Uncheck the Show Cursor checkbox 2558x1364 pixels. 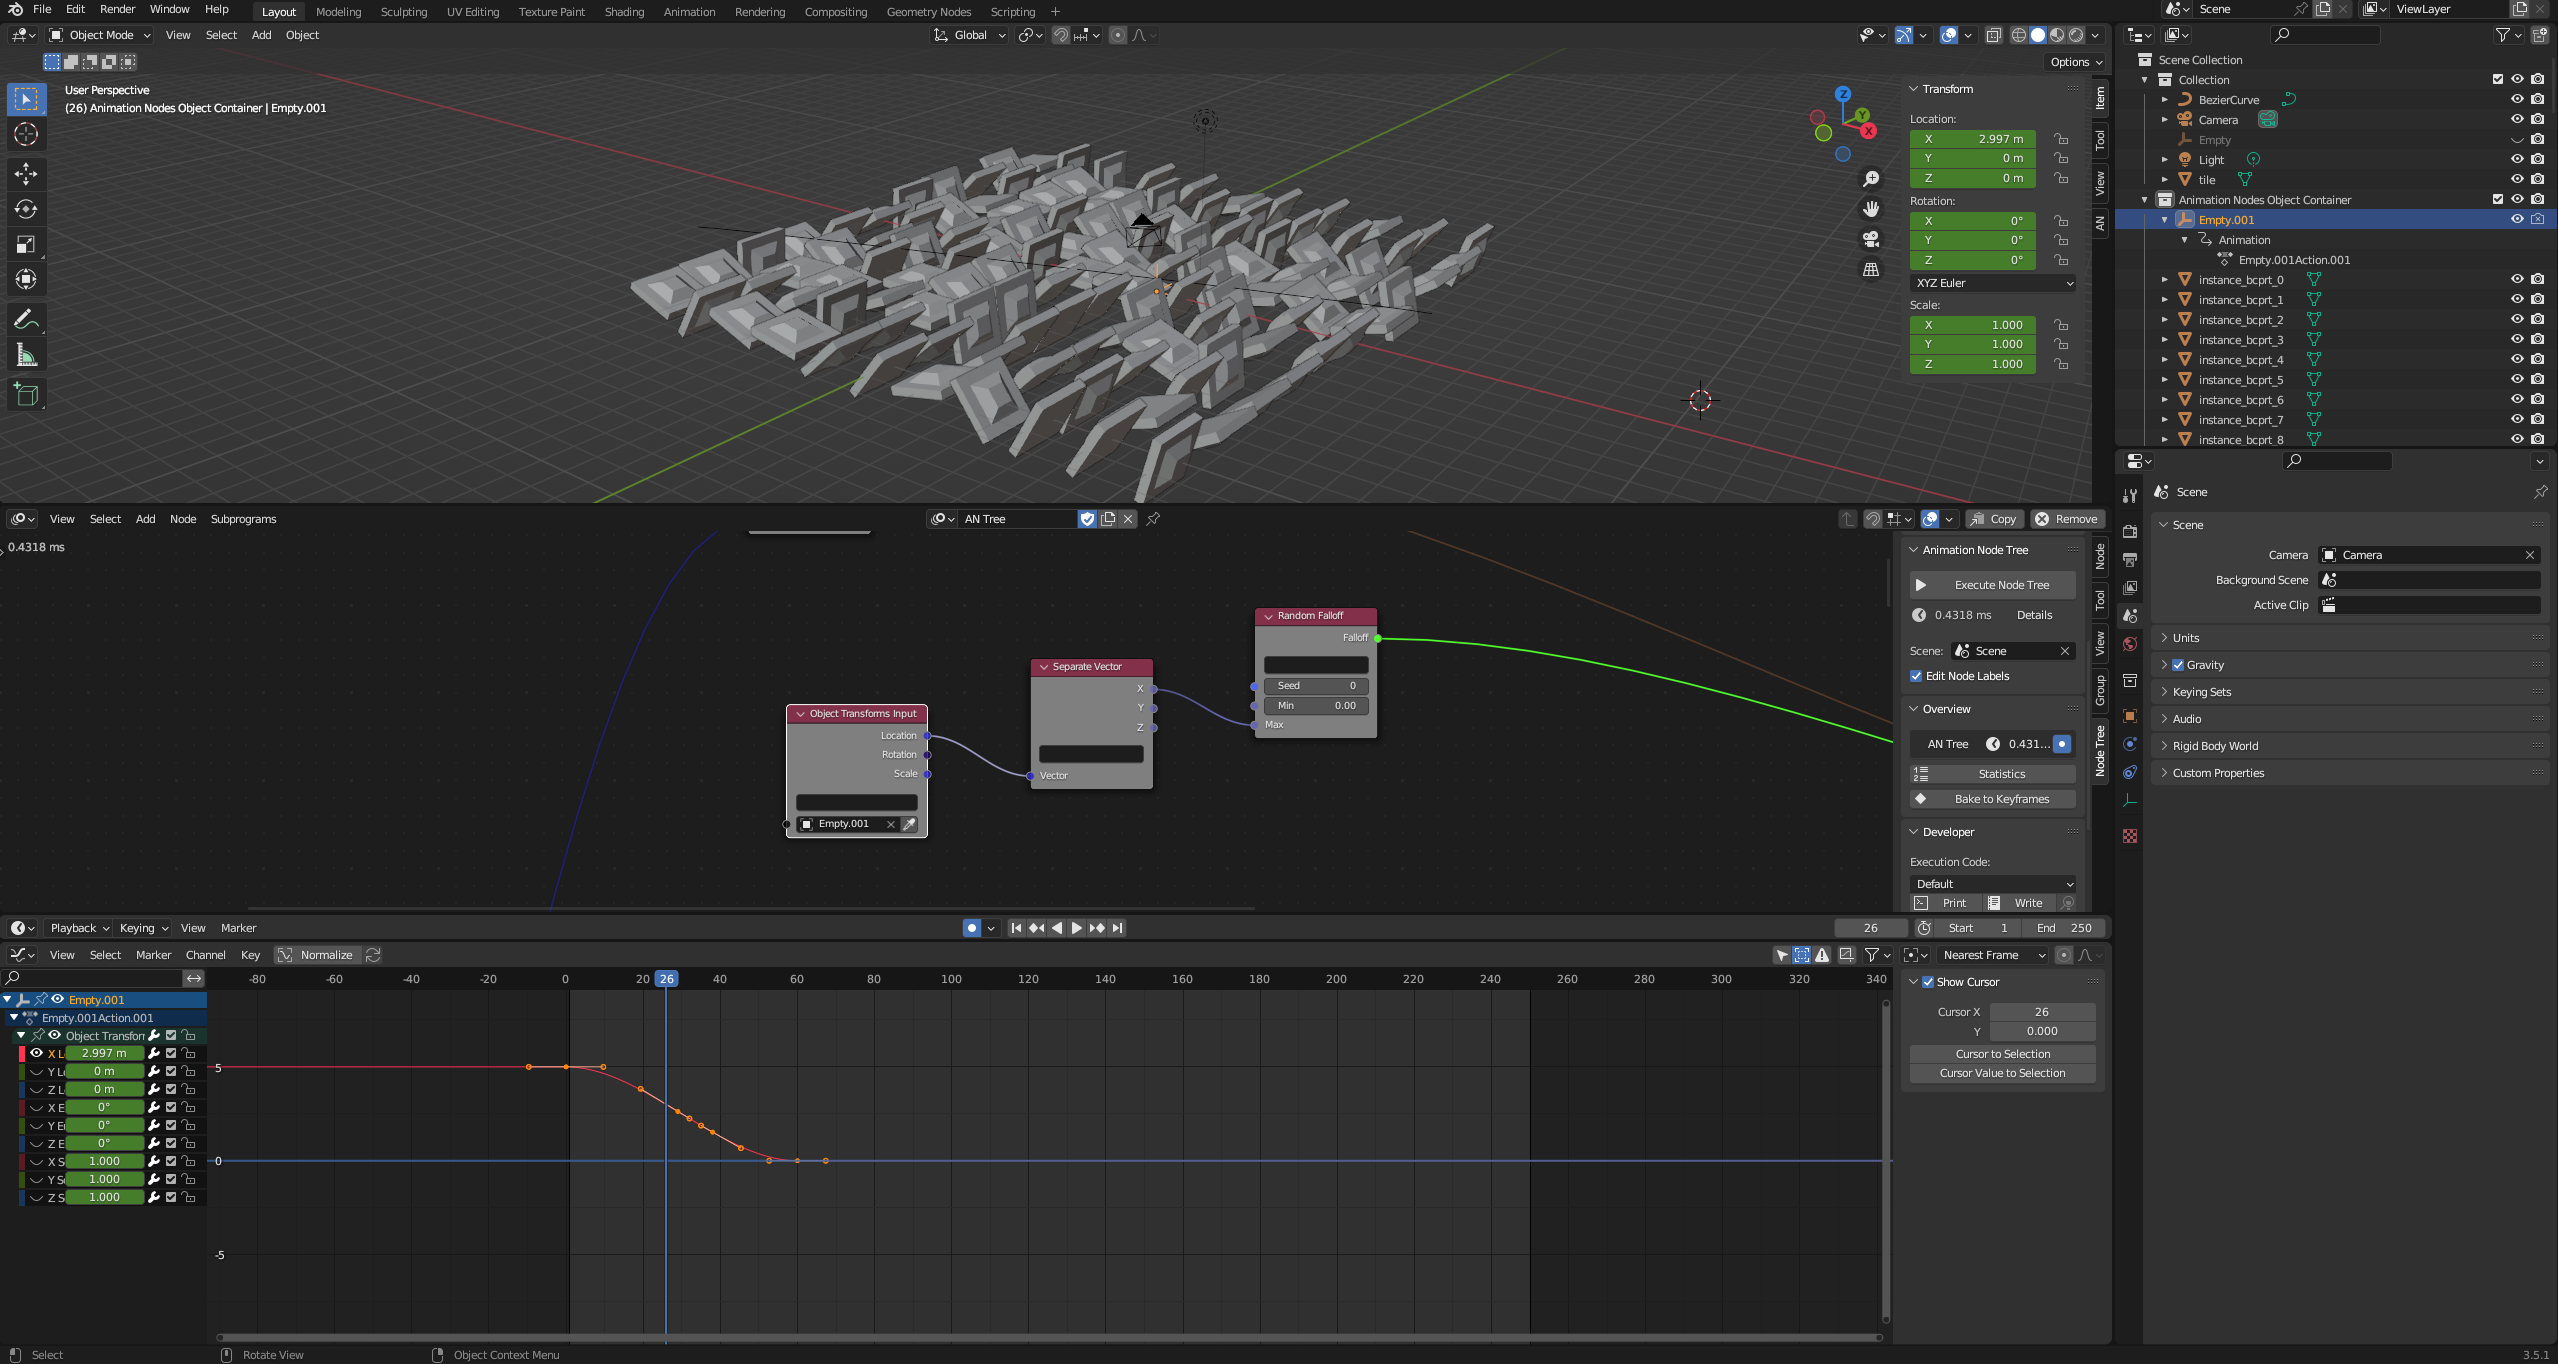[x=1928, y=982]
